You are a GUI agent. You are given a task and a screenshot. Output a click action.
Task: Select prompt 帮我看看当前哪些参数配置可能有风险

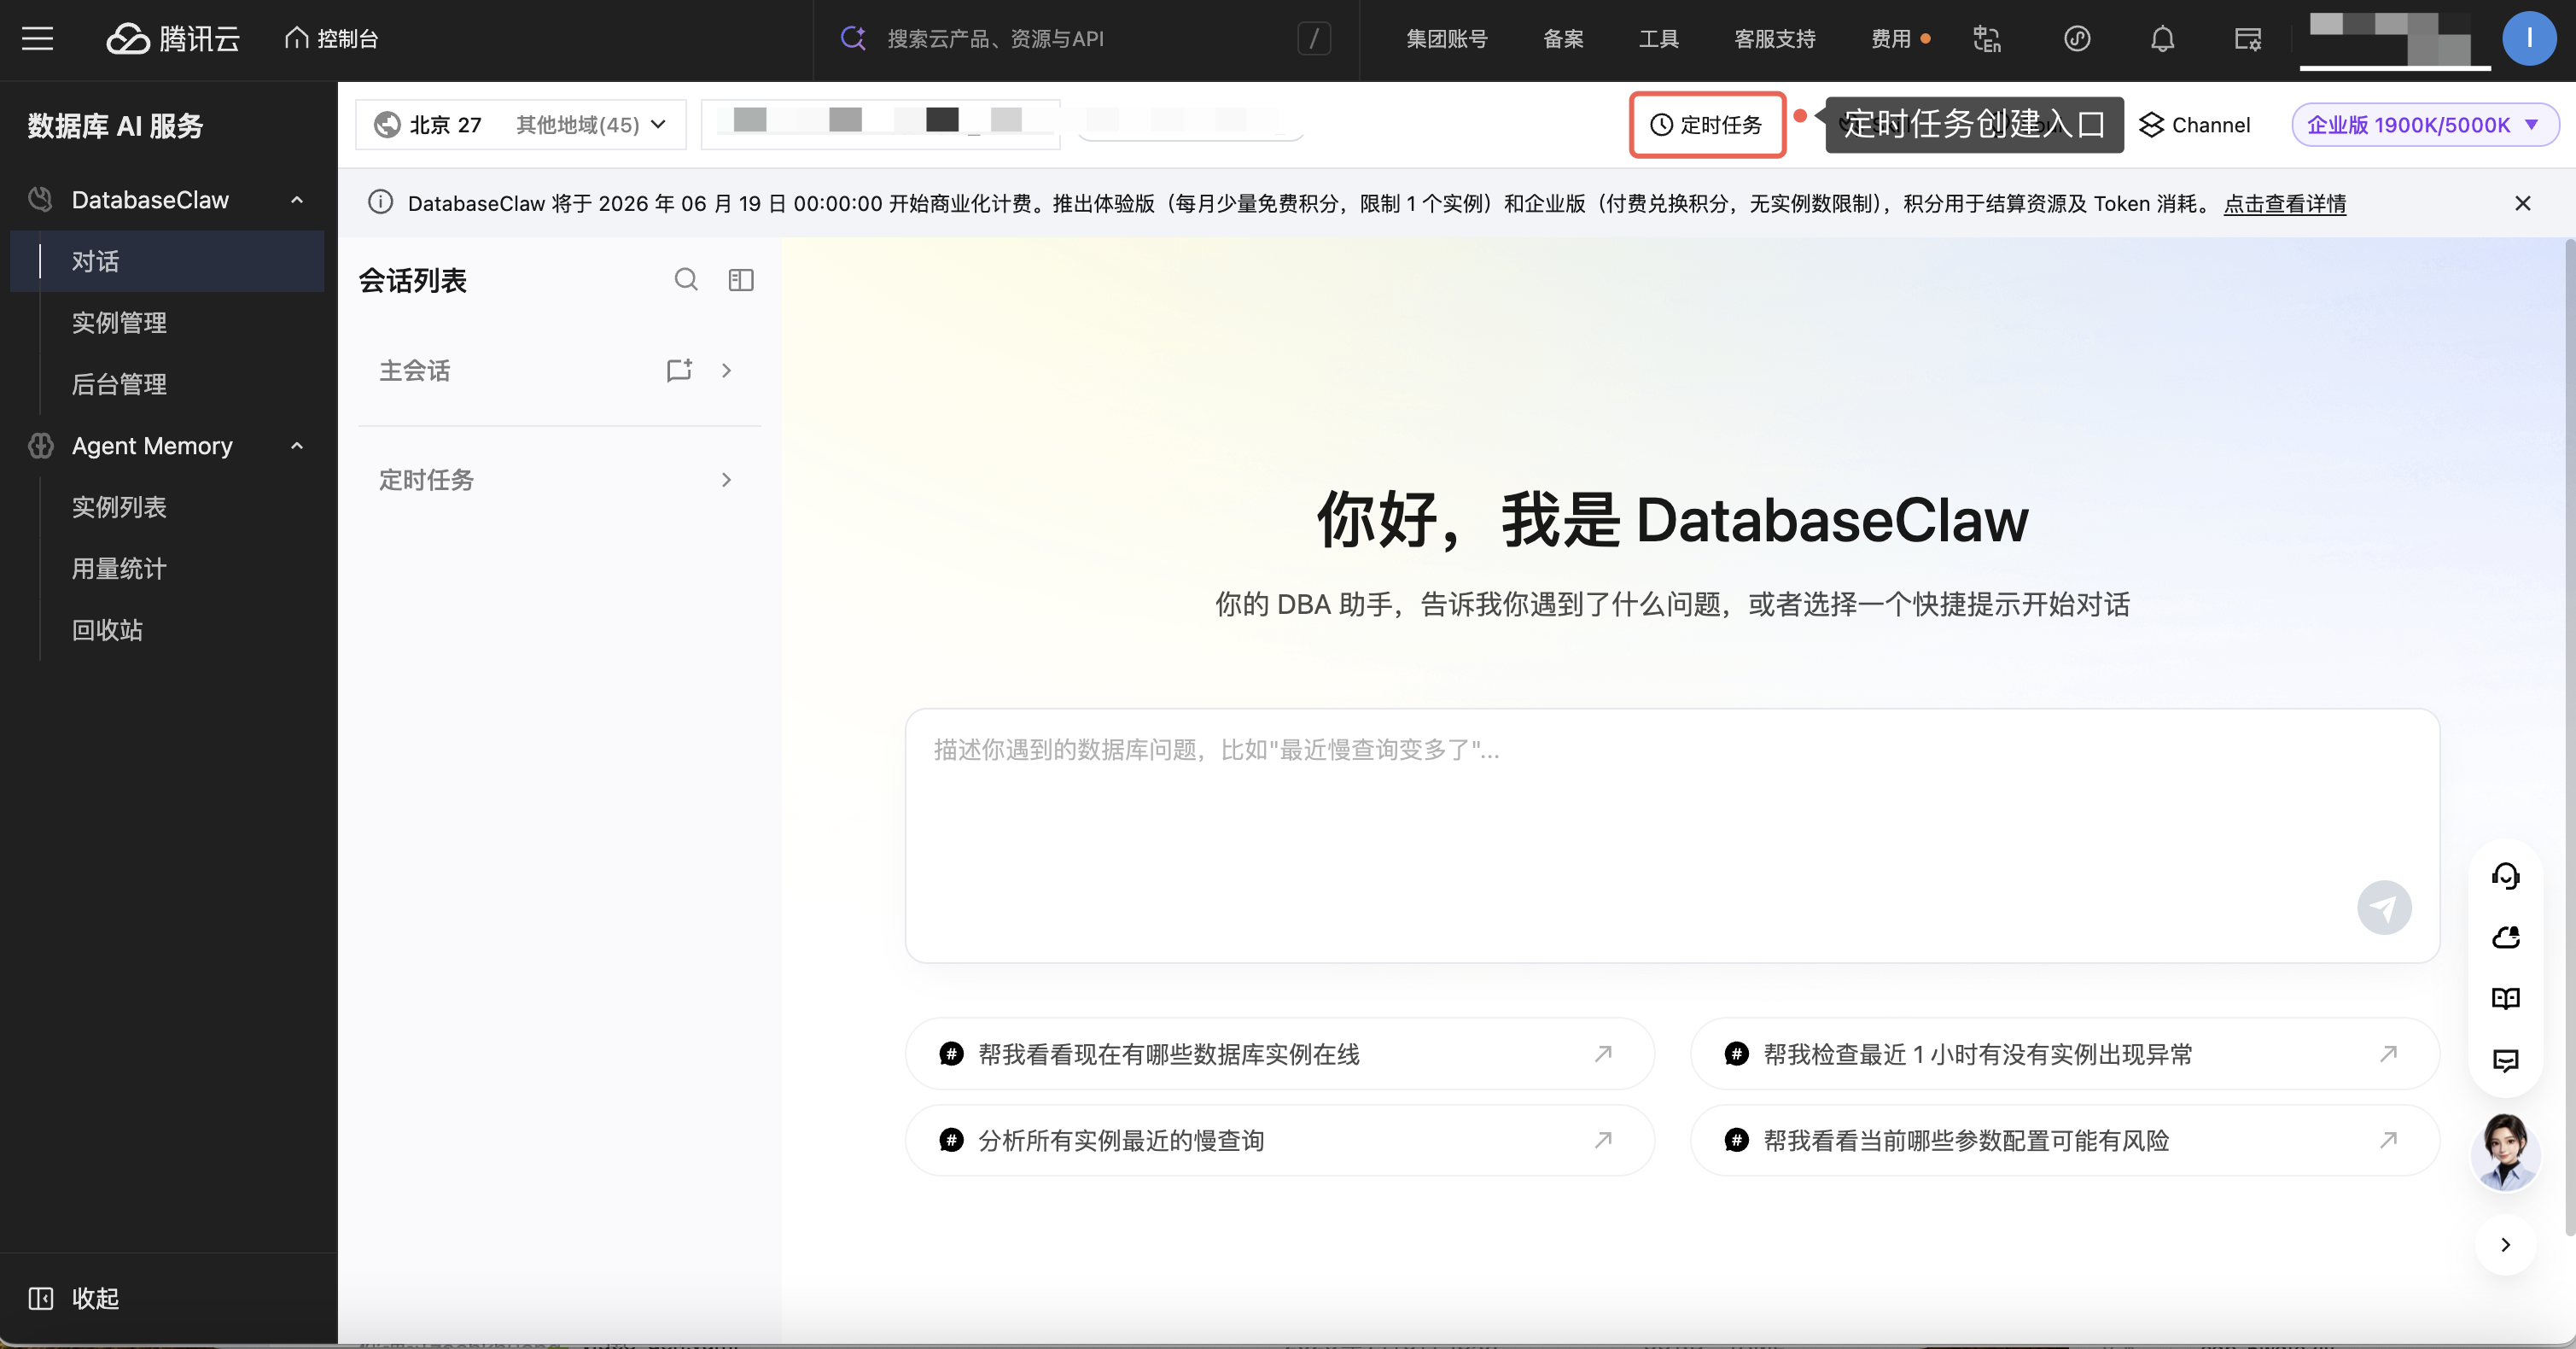pyautogui.click(x=2065, y=1140)
